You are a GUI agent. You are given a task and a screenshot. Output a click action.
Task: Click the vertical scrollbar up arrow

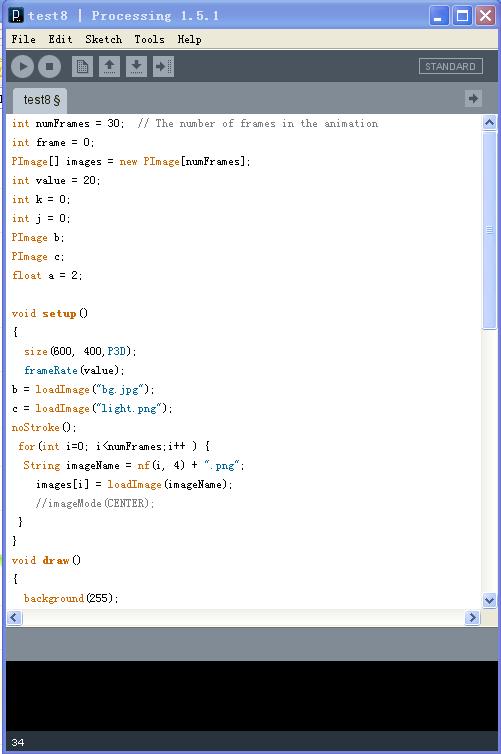(489, 123)
